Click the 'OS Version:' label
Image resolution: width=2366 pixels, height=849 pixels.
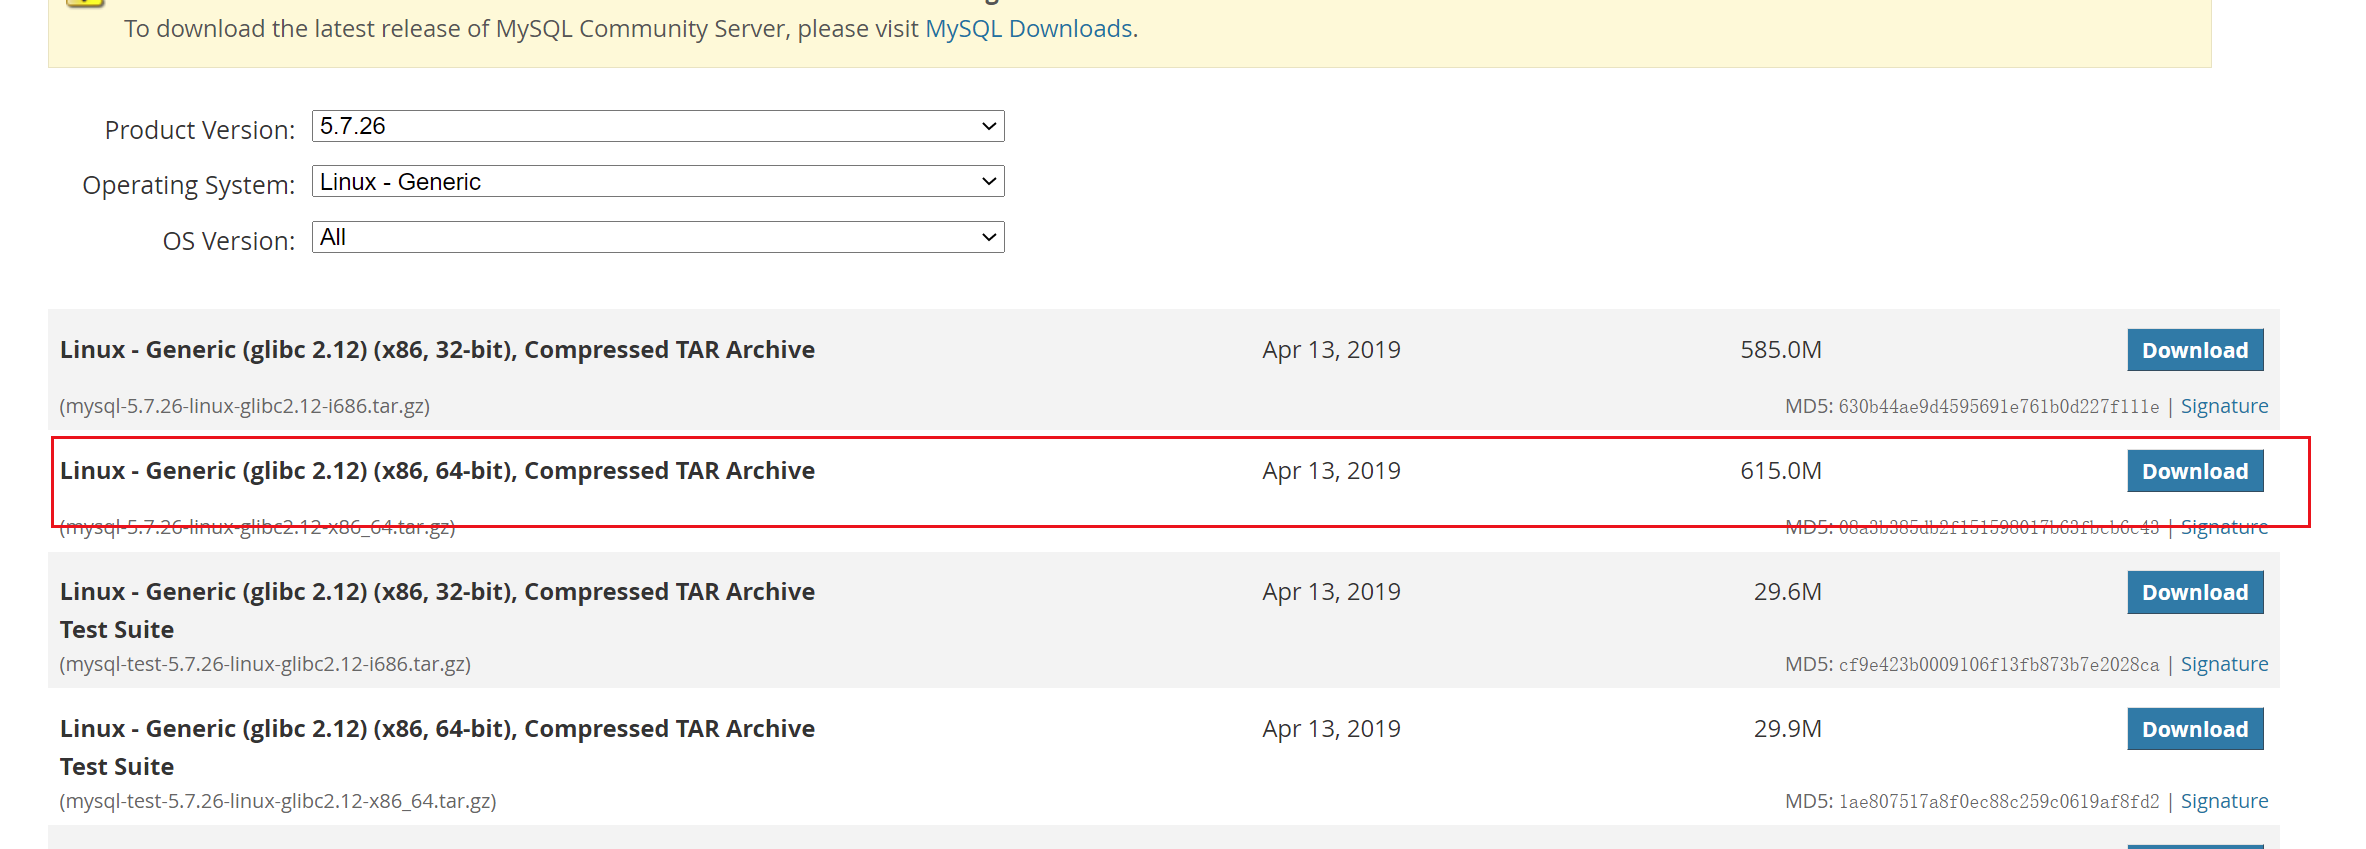pyautogui.click(x=229, y=241)
